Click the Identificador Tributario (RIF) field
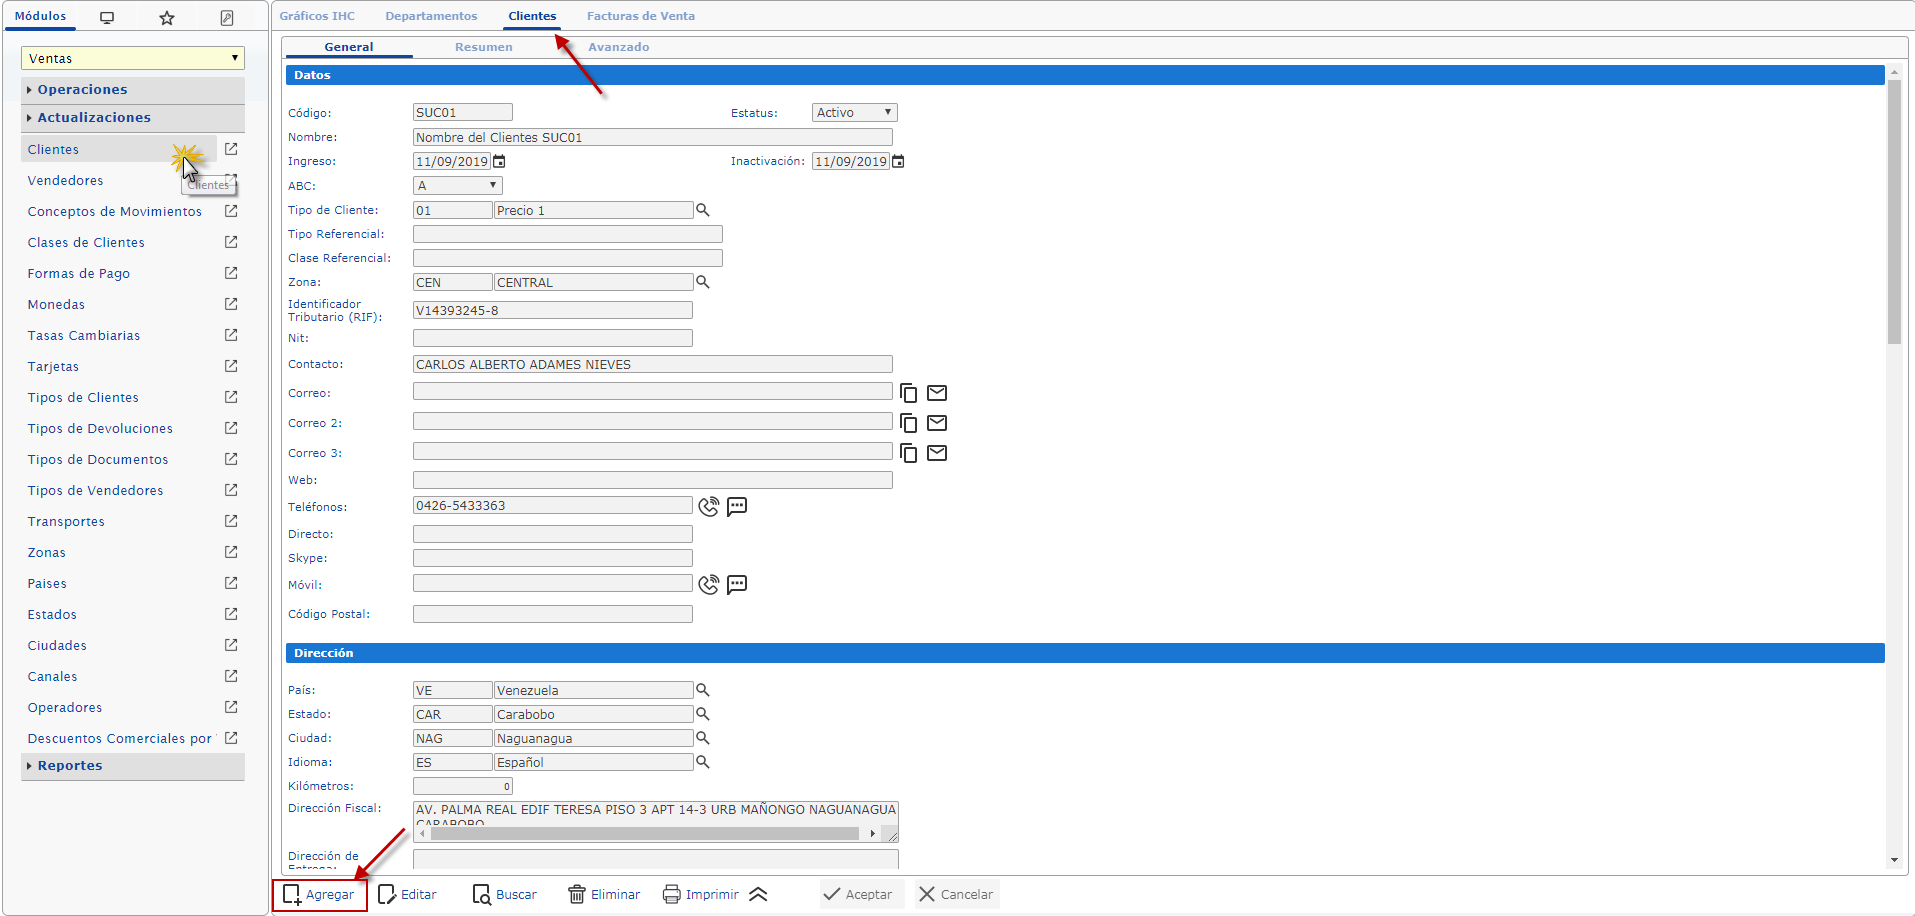 click(x=553, y=310)
